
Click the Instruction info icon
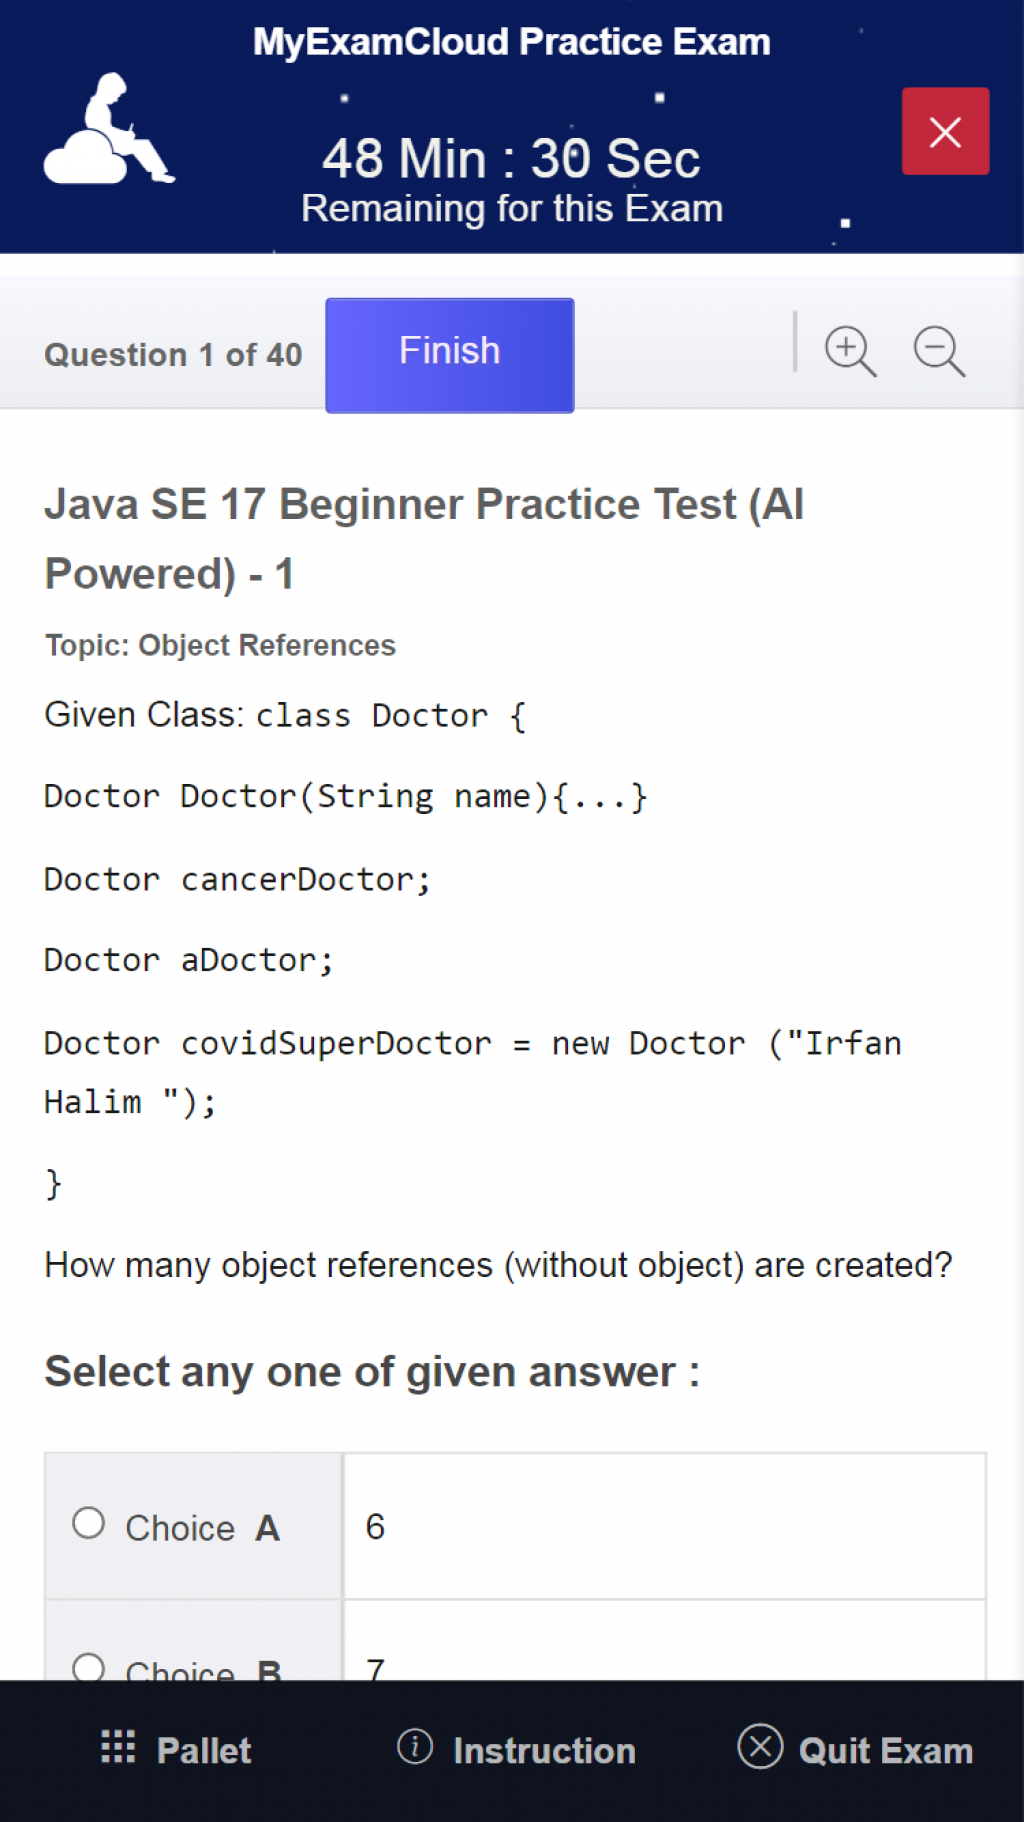coord(415,1747)
